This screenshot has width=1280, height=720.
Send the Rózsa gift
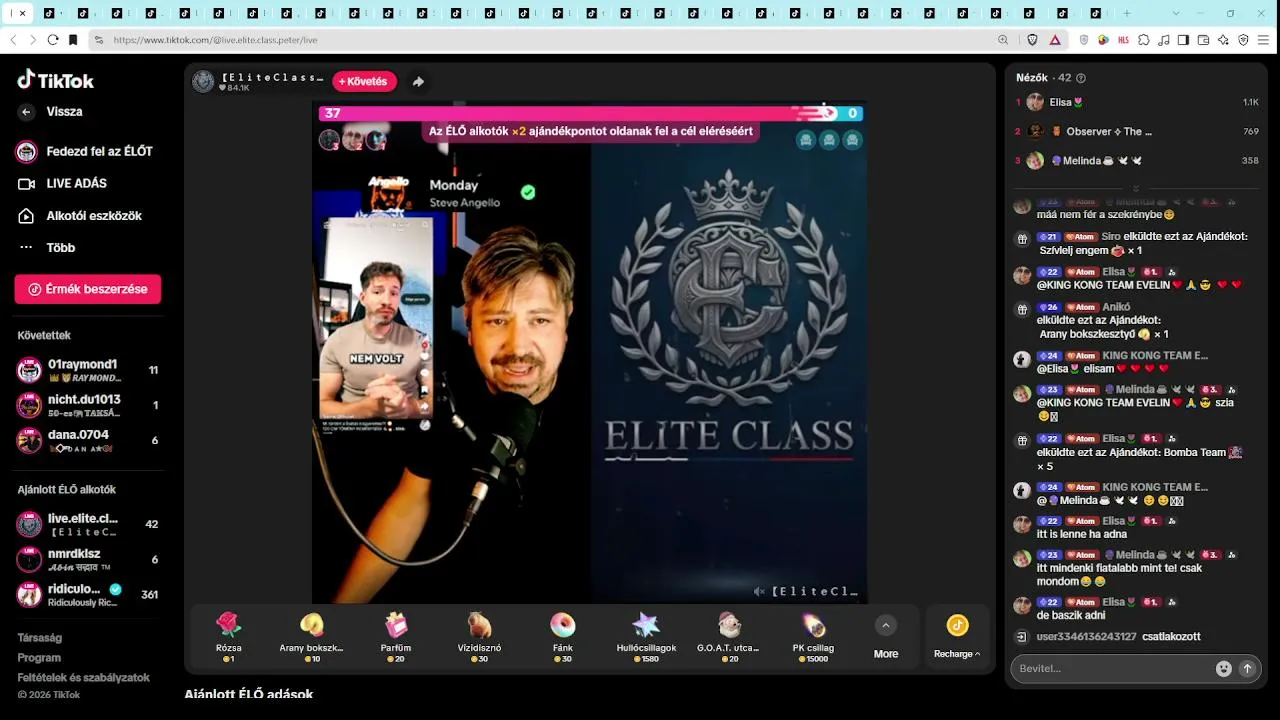229,637
